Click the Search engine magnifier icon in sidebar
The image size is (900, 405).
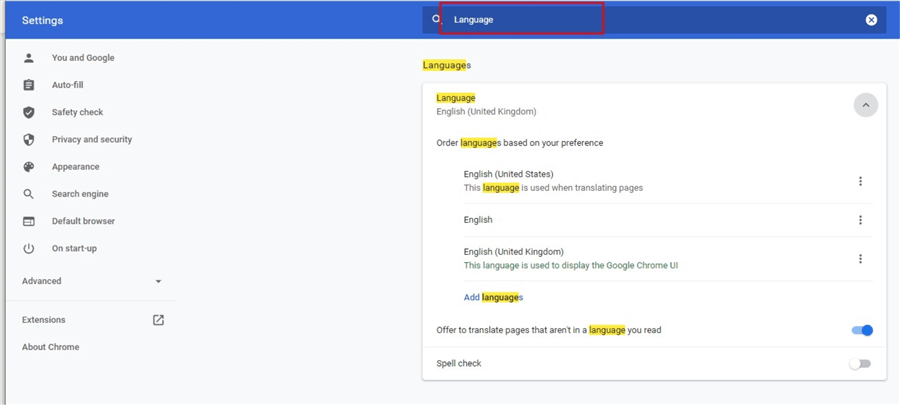click(29, 194)
